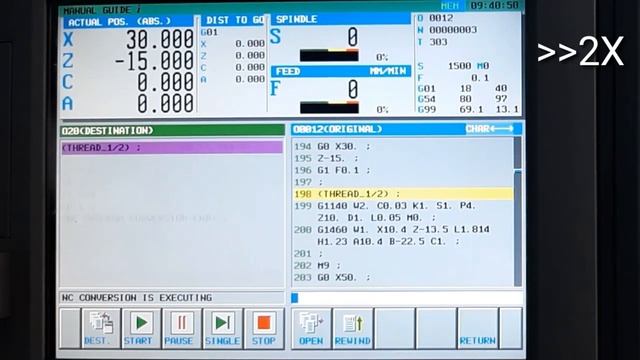Select the far-right blank softkey
Image resolution: width=640 pixels, height=360 pixels.
511,329
